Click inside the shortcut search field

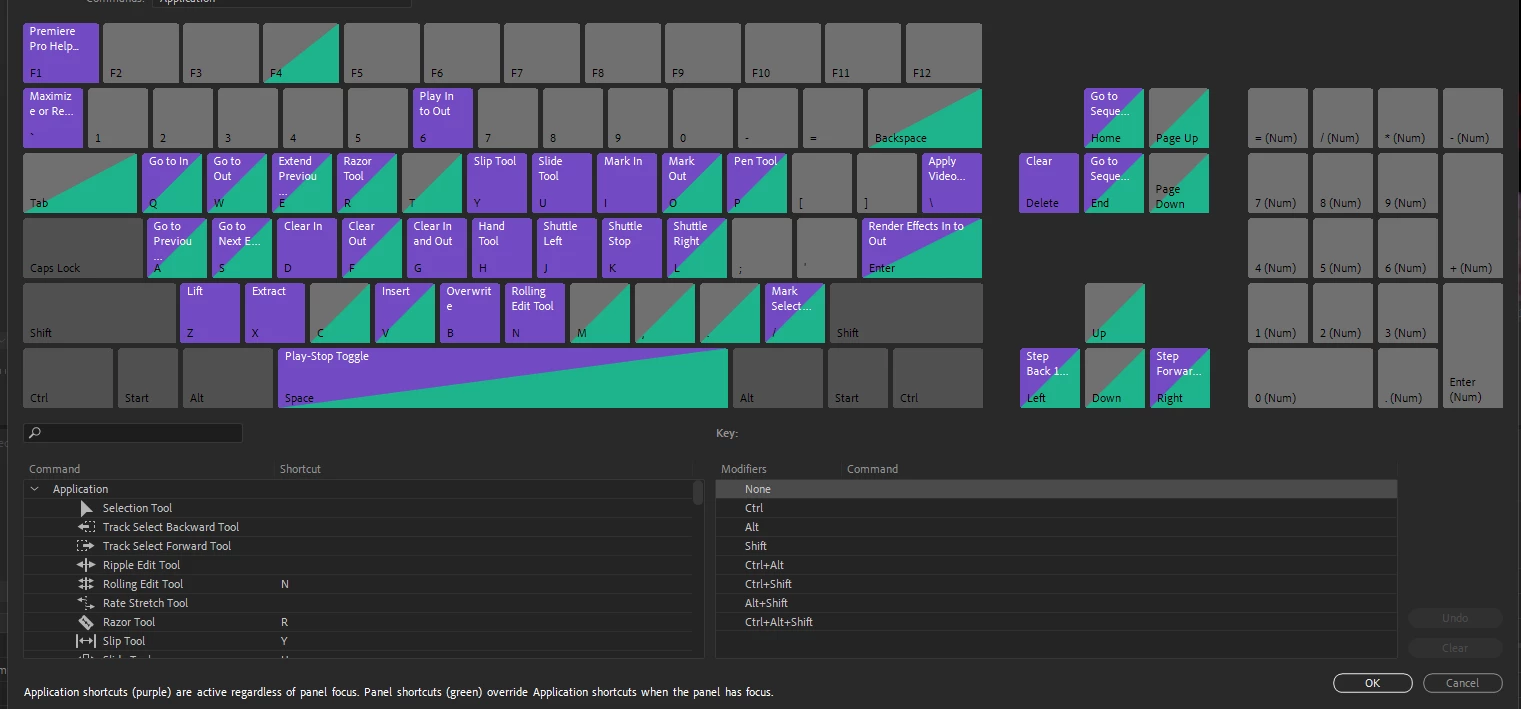click(x=133, y=433)
